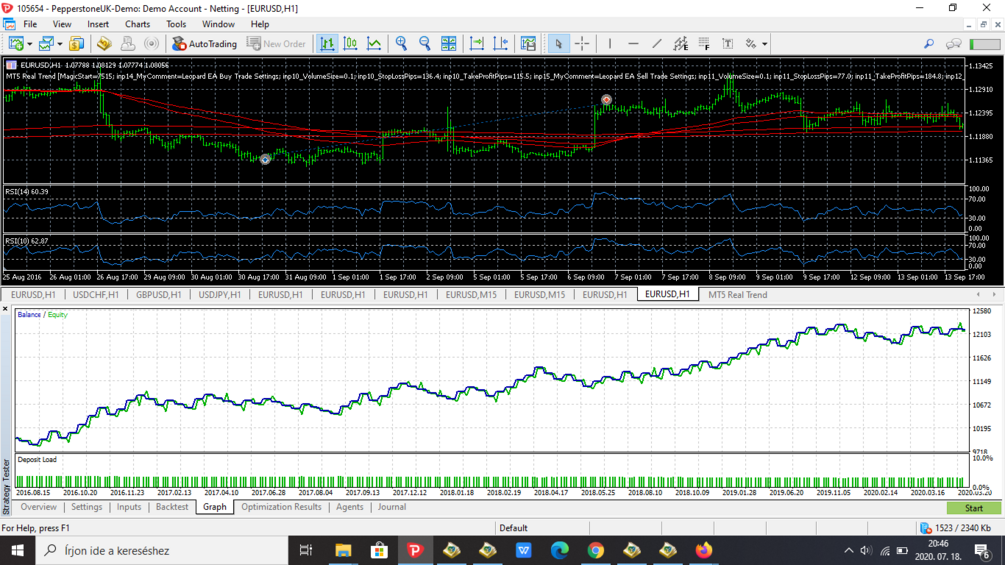Open the Inputs tab in Strategy Tester

point(129,507)
